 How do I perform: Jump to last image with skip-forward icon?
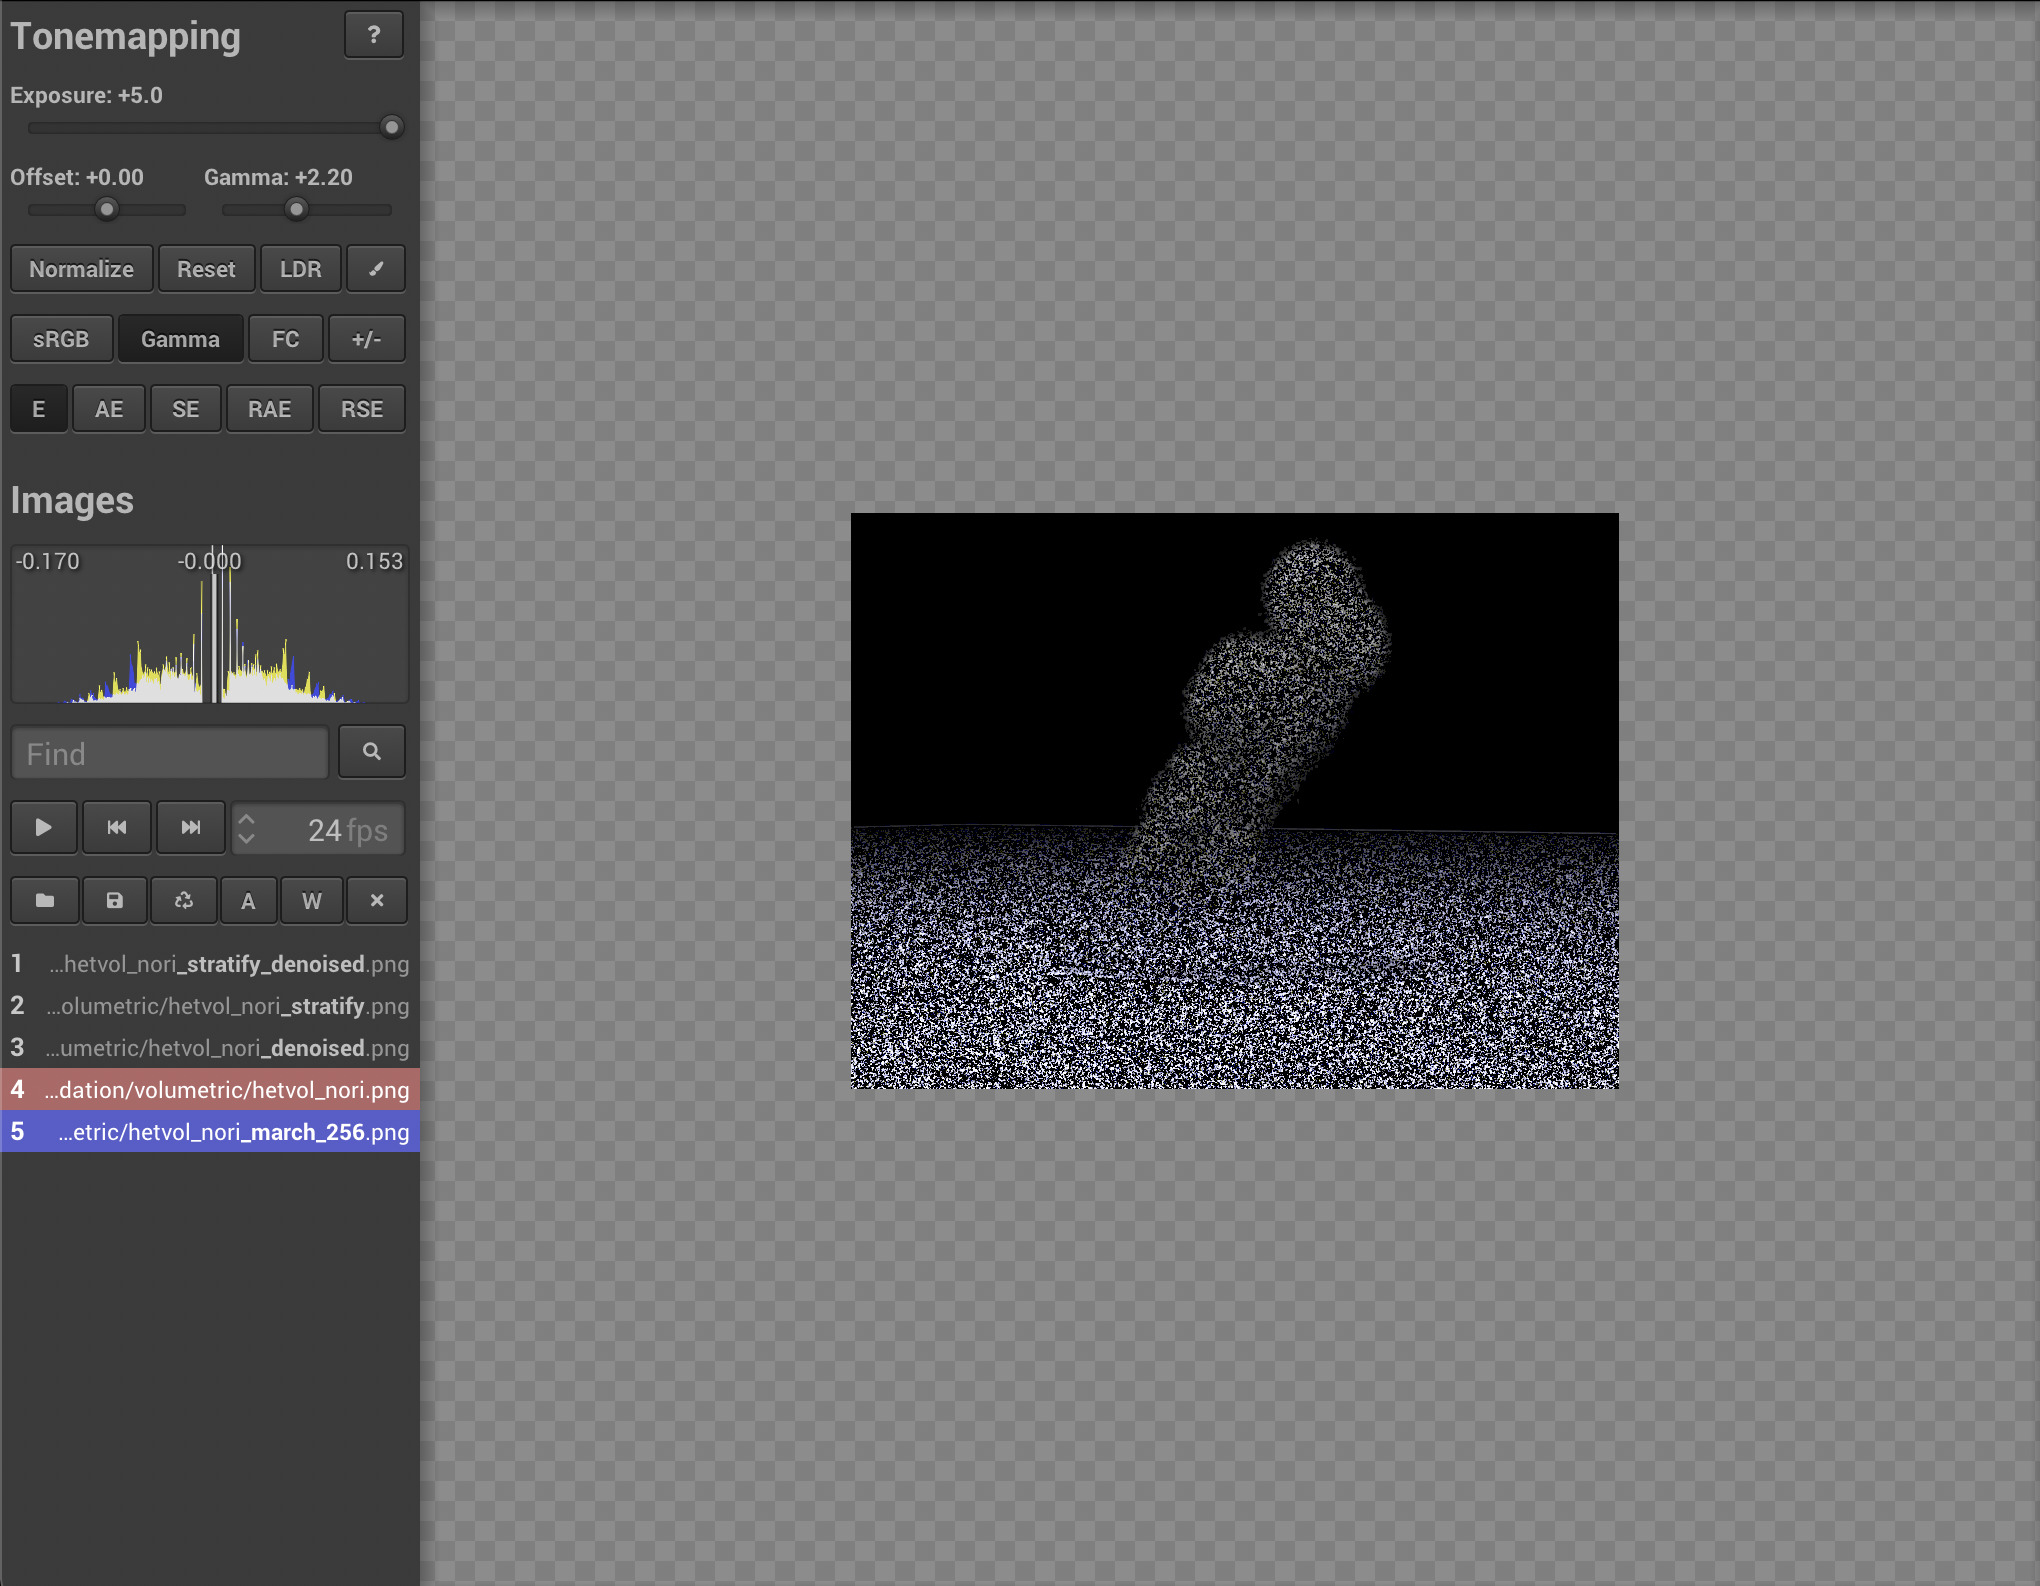point(191,828)
